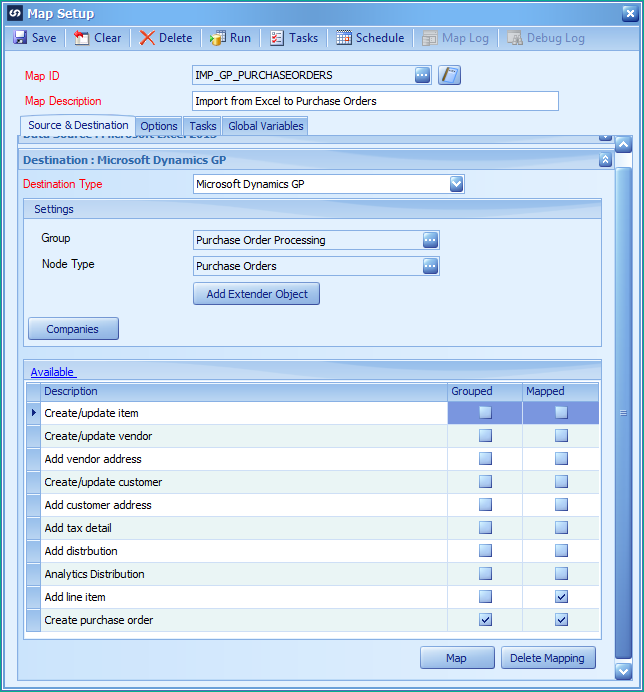Expand the Data Source section chevron

(605, 138)
